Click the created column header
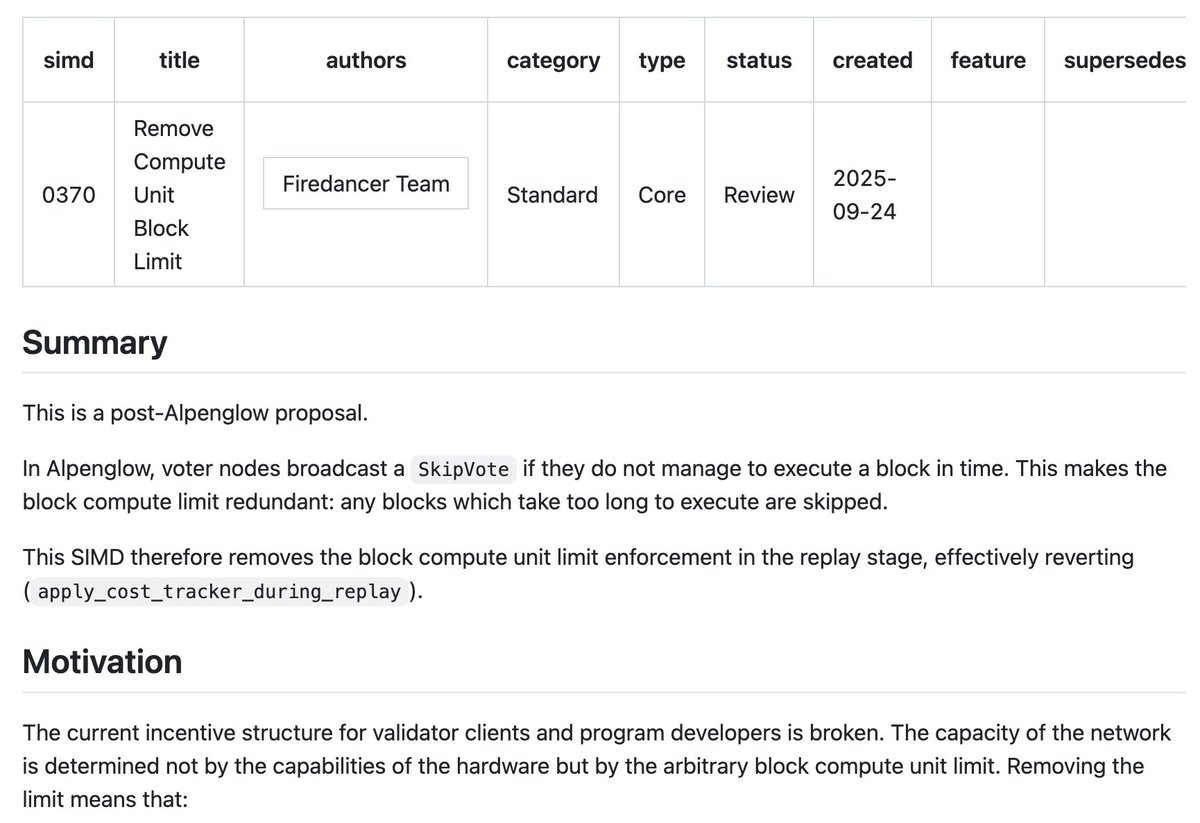Image resolution: width=1200 pixels, height=823 pixels. point(872,60)
